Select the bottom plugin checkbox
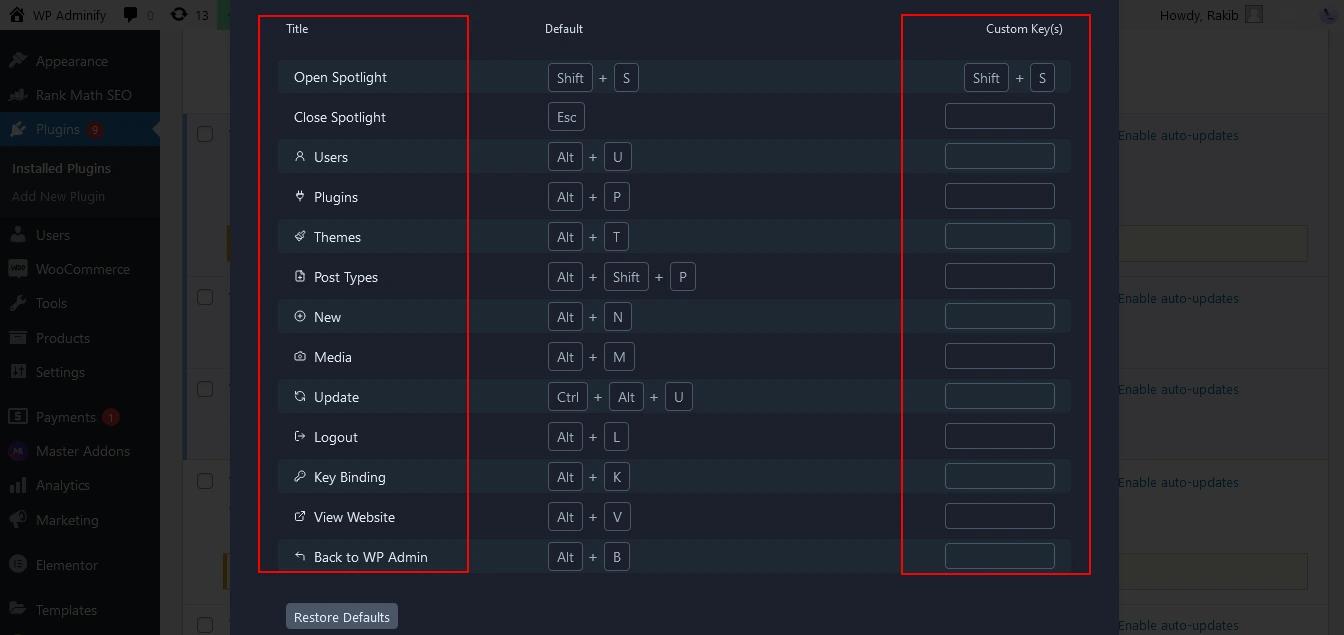 206,624
